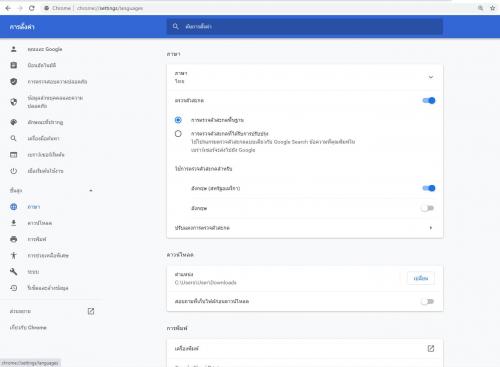Open the Autofill settings section
The height and width of the screenshot is (367, 500).
tap(42, 65)
